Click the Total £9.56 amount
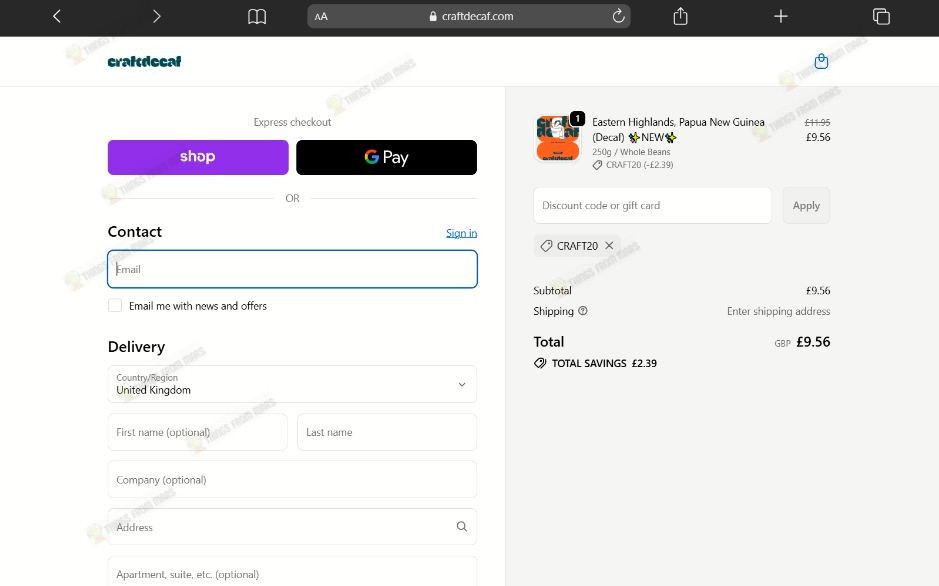This screenshot has height=586, width=939. pos(813,342)
